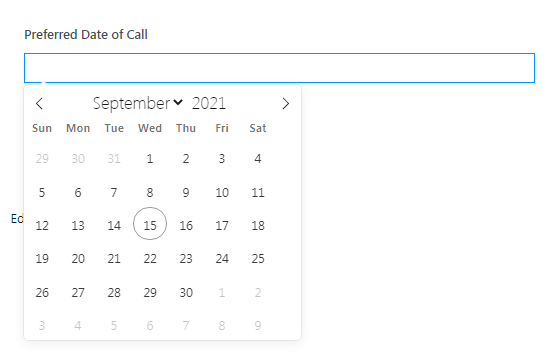Select Tuesday September 7

114,193
